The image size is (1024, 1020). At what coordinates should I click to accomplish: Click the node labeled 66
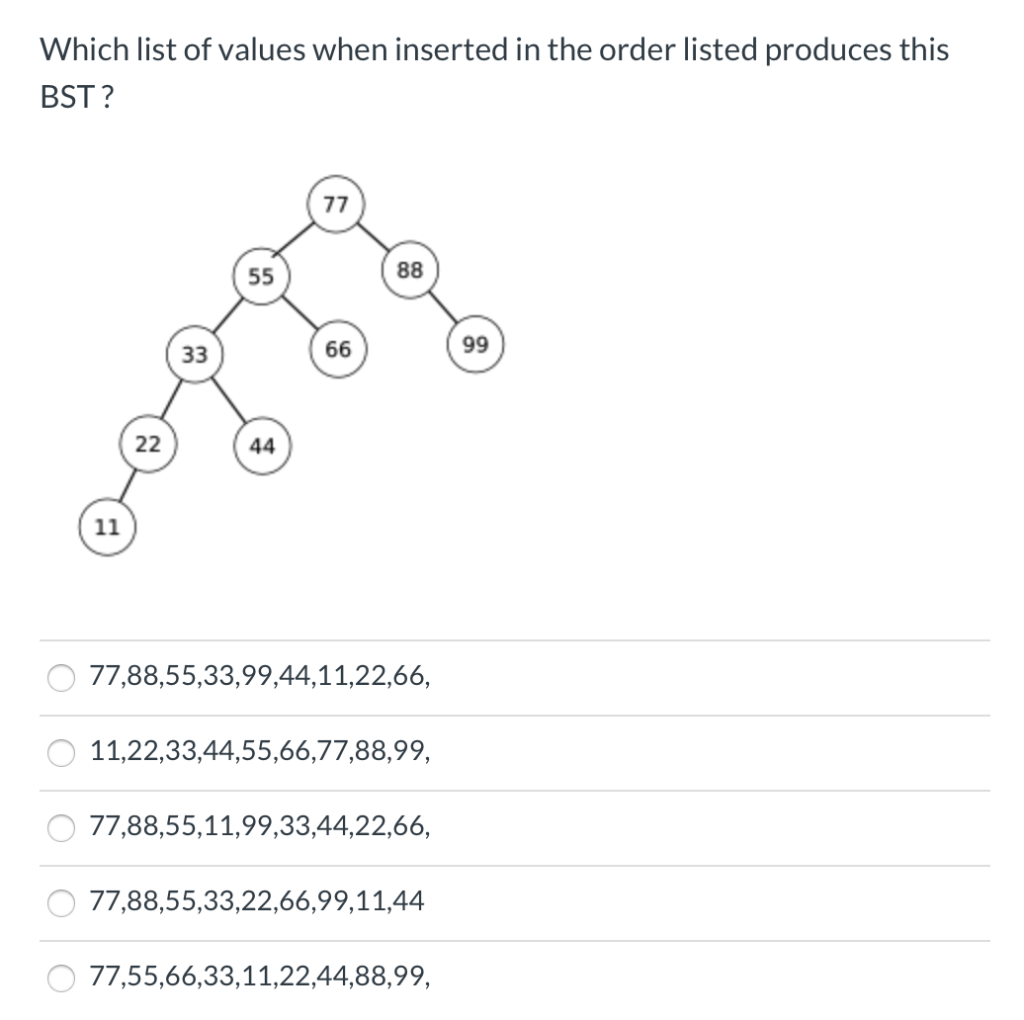337,349
